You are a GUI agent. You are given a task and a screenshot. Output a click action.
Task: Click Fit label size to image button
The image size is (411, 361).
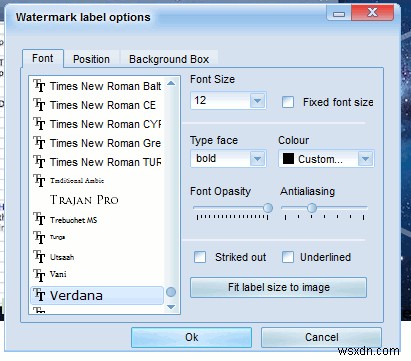click(x=278, y=287)
